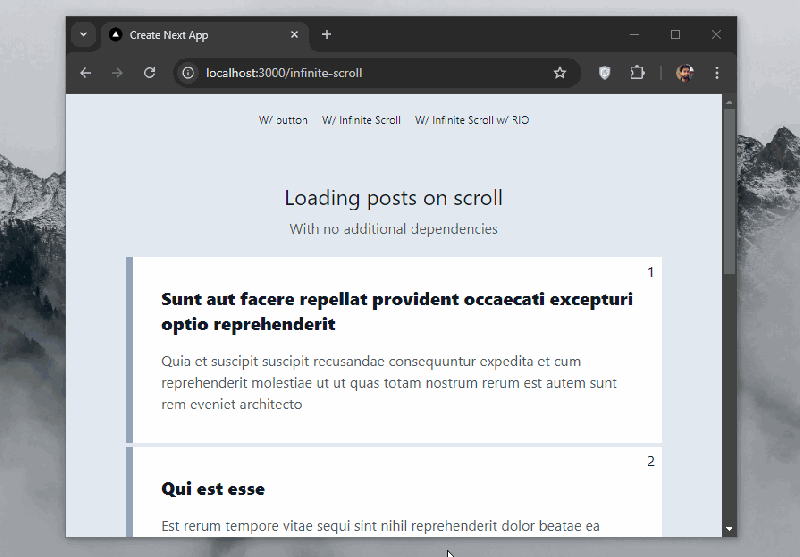Image resolution: width=800 pixels, height=557 pixels.
Task: Open the Chrome three-dot menu
Action: 717,73
